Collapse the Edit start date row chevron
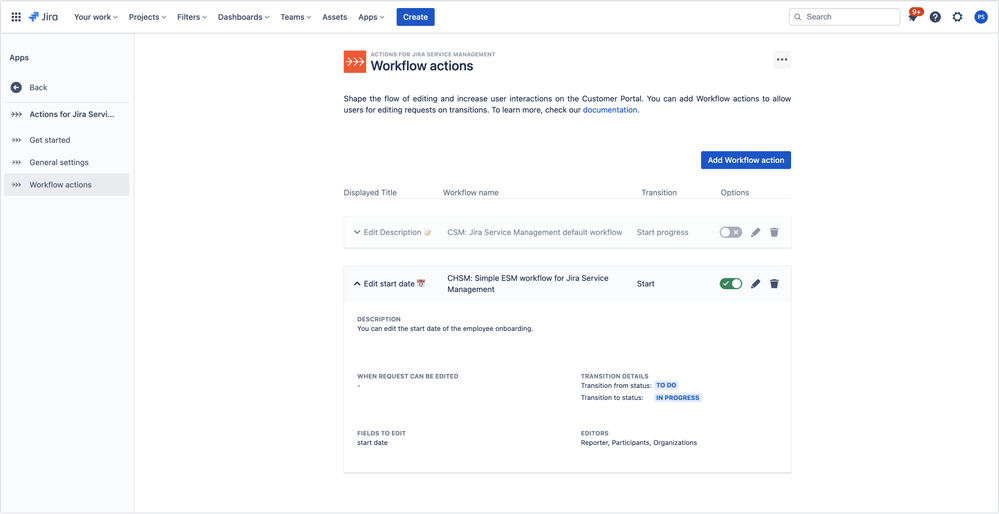Screen dimensions: 999x514 357,283
